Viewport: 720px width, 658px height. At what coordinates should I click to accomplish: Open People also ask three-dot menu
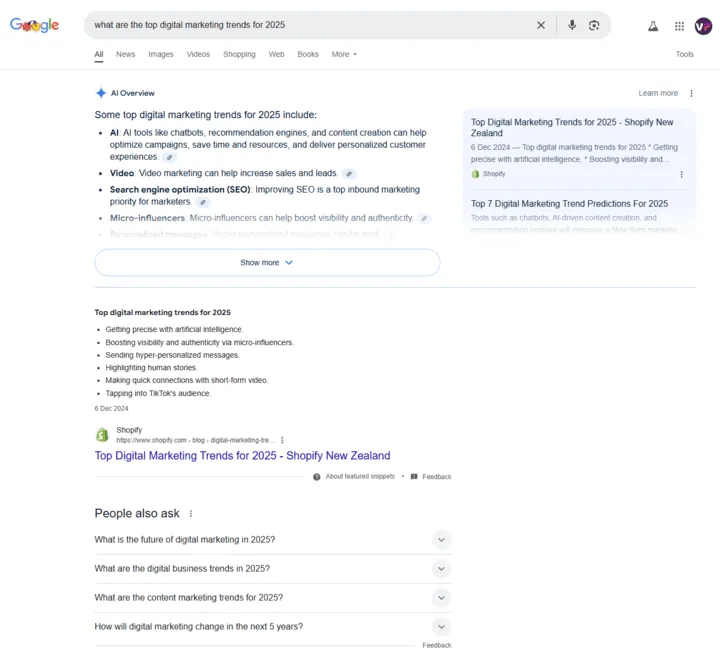point(191,514)
